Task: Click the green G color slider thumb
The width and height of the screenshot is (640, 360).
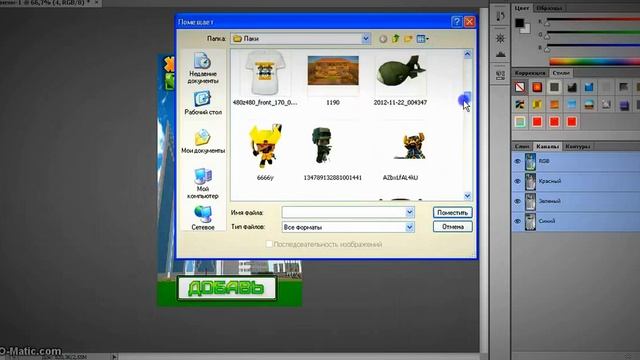Action: [547, 37]
